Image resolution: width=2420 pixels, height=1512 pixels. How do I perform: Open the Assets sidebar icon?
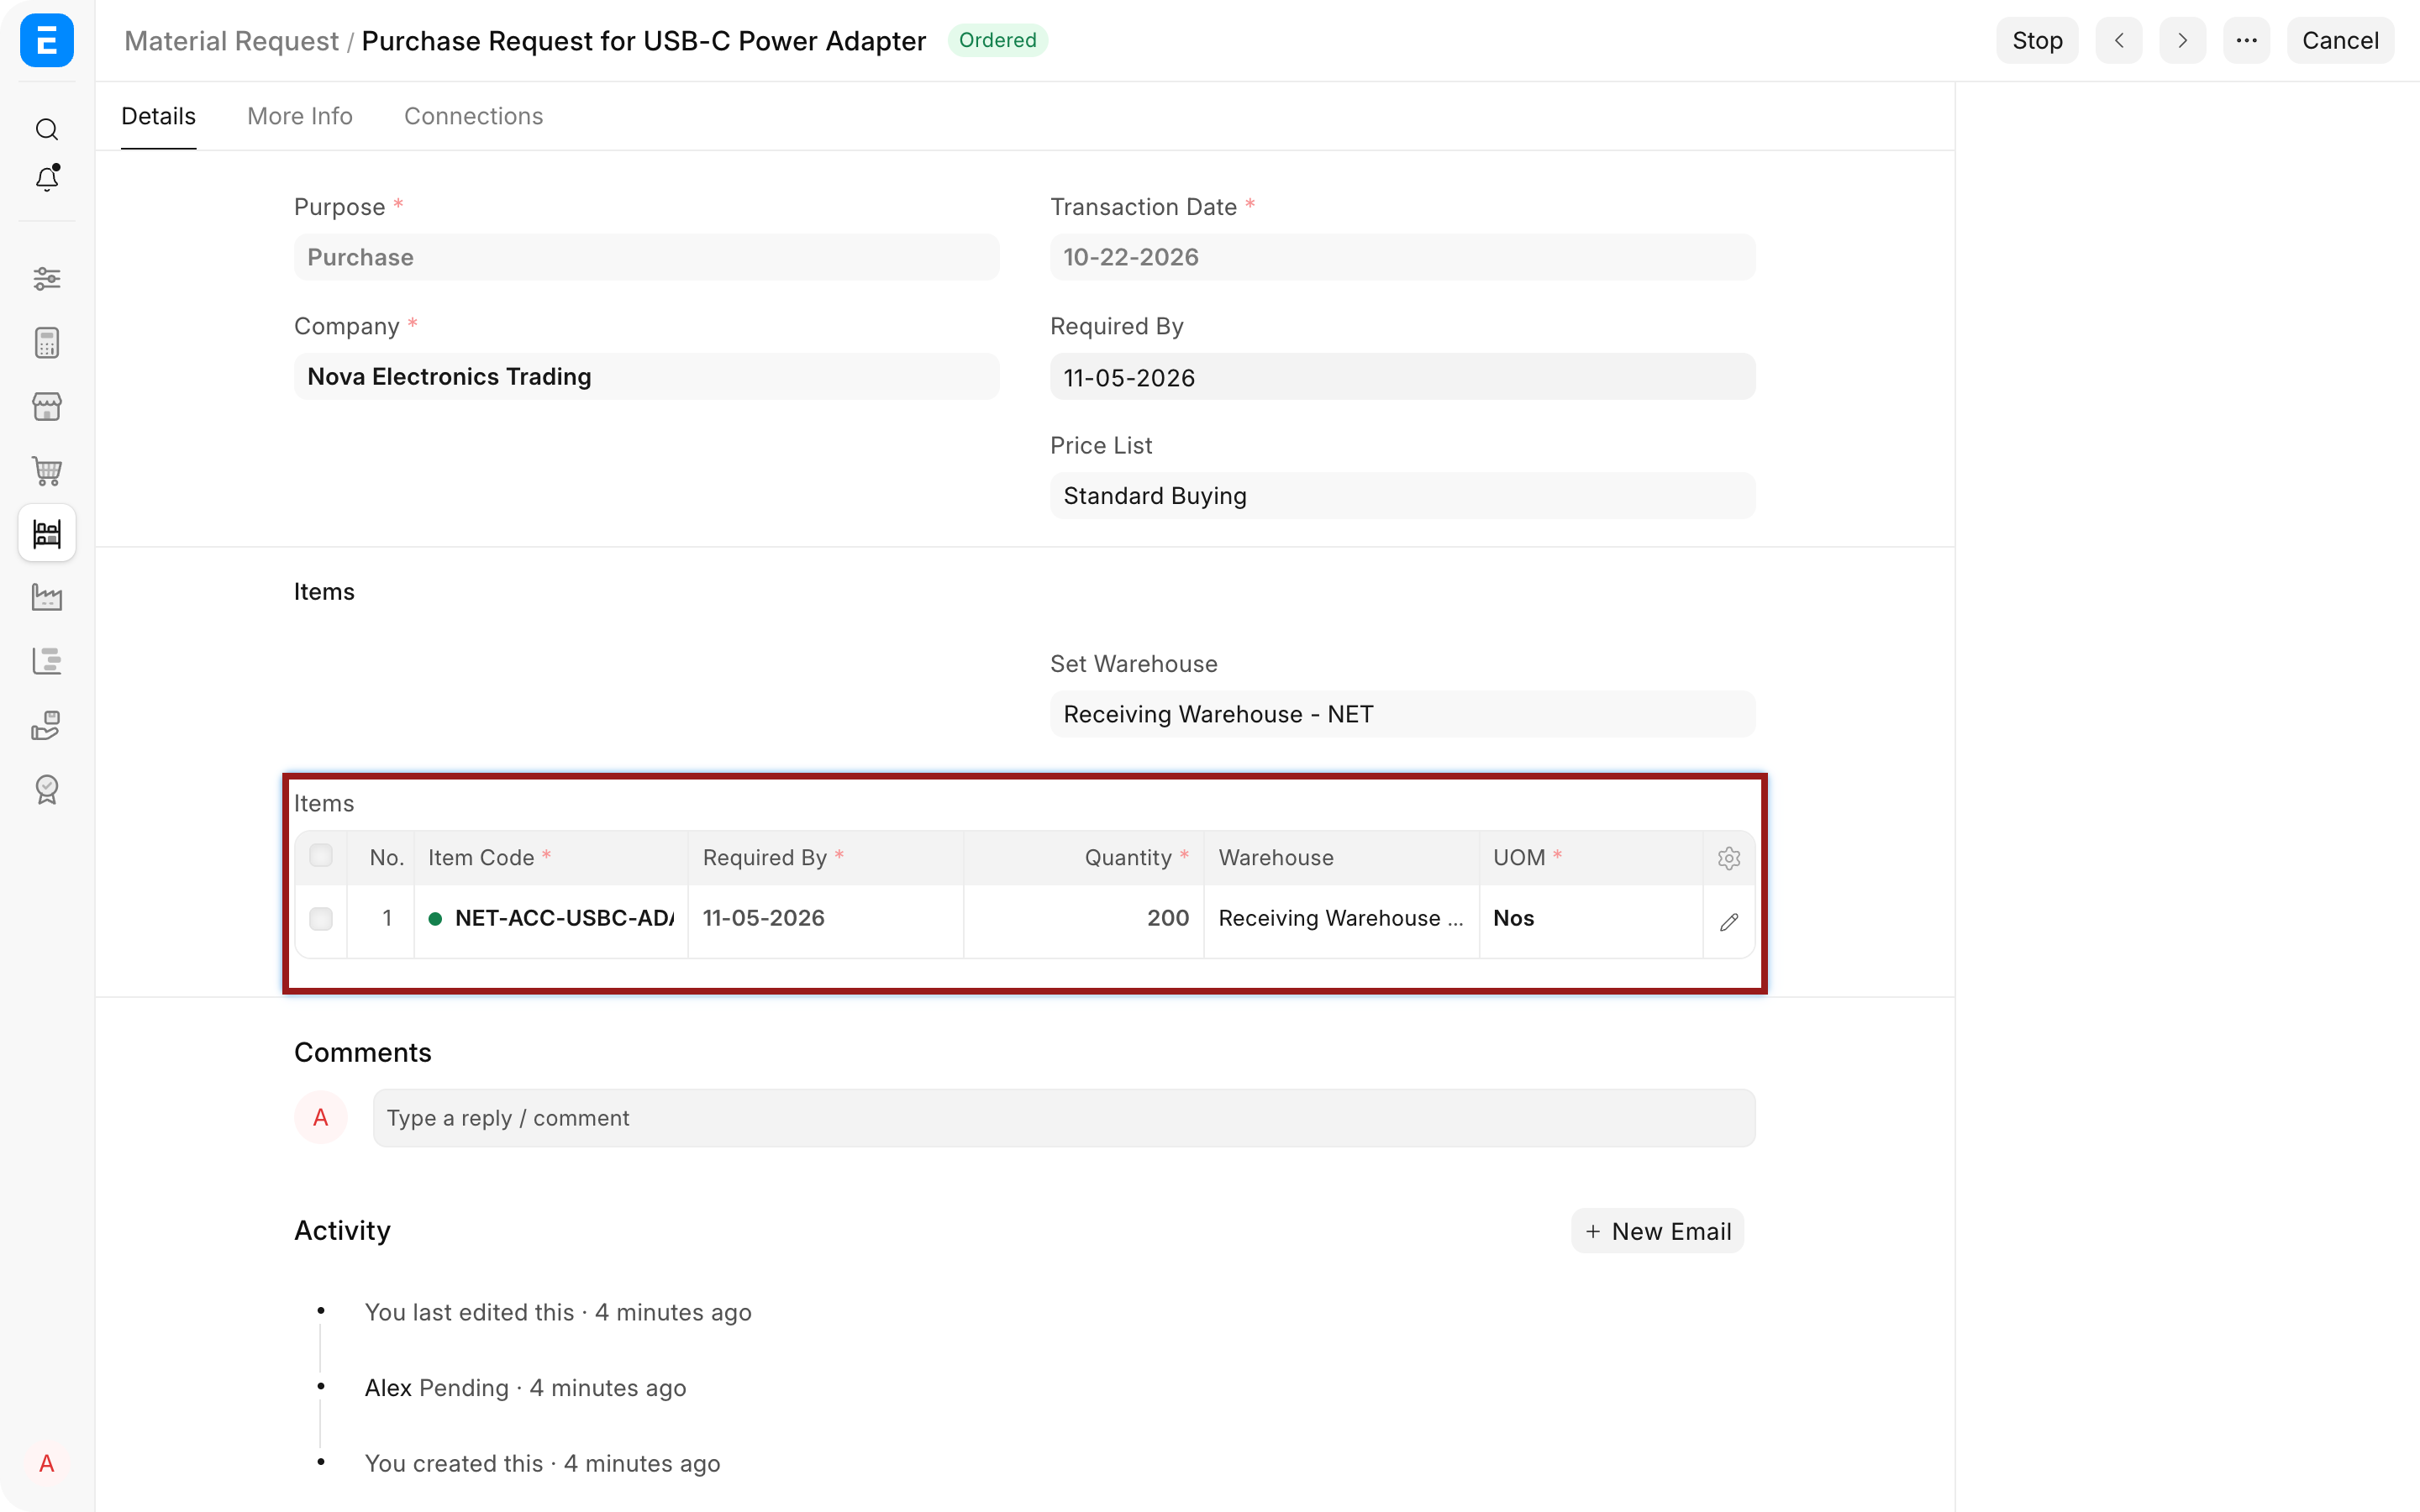tap(47, 725)
